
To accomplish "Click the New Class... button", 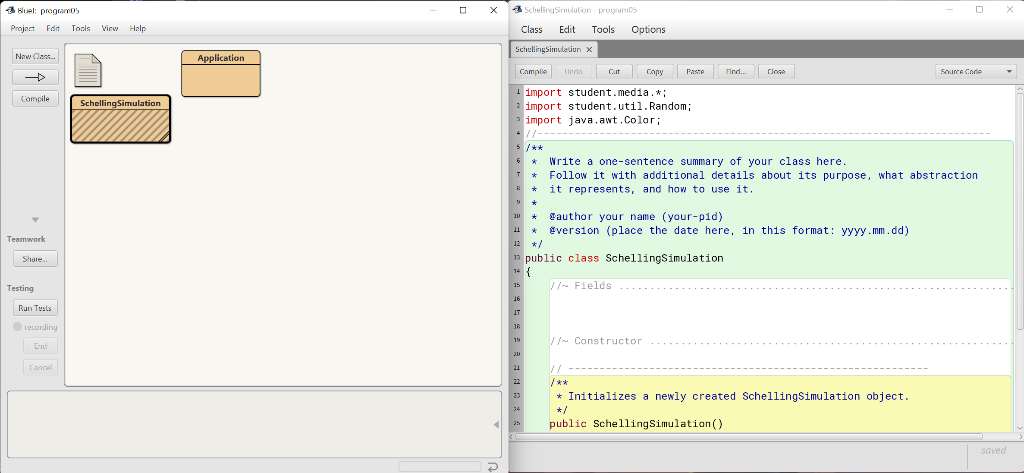I will [35, 56].
